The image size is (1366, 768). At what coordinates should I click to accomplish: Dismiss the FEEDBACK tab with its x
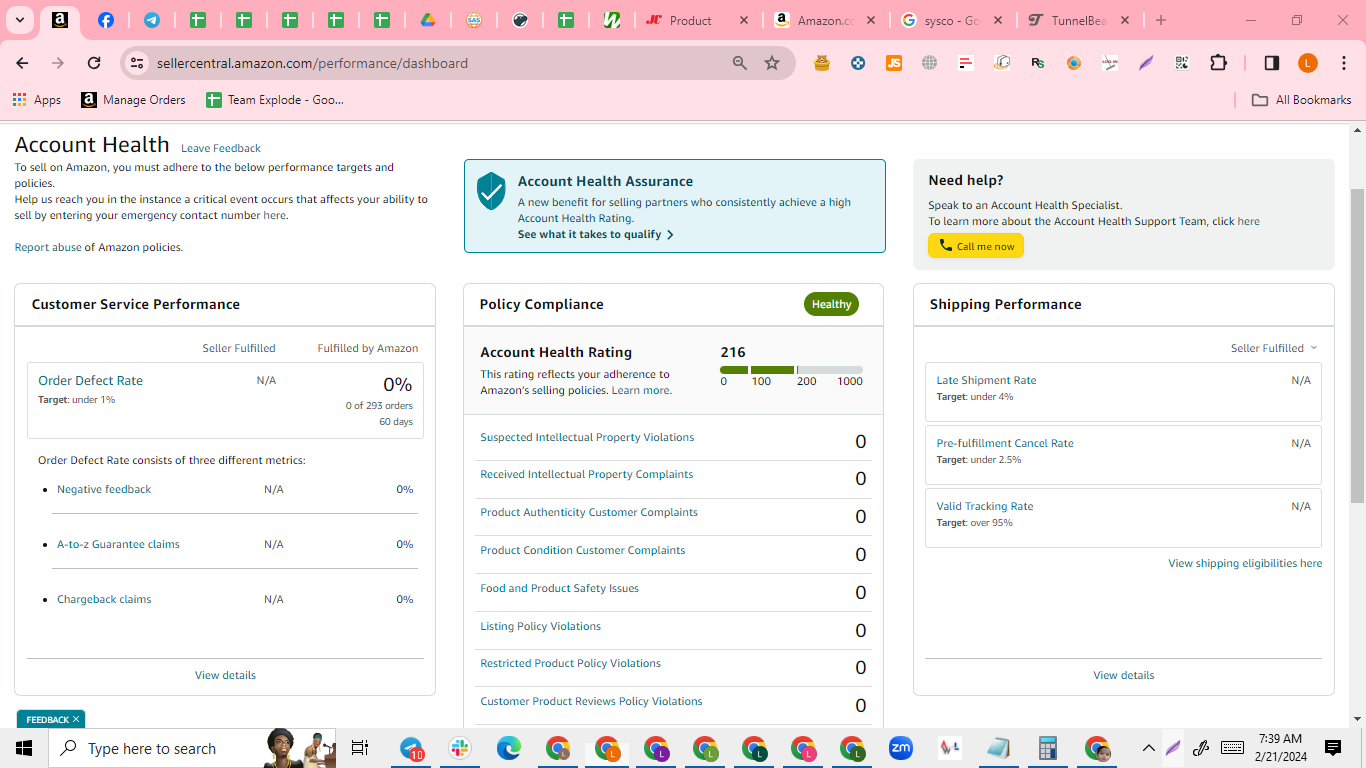[76, 719]
